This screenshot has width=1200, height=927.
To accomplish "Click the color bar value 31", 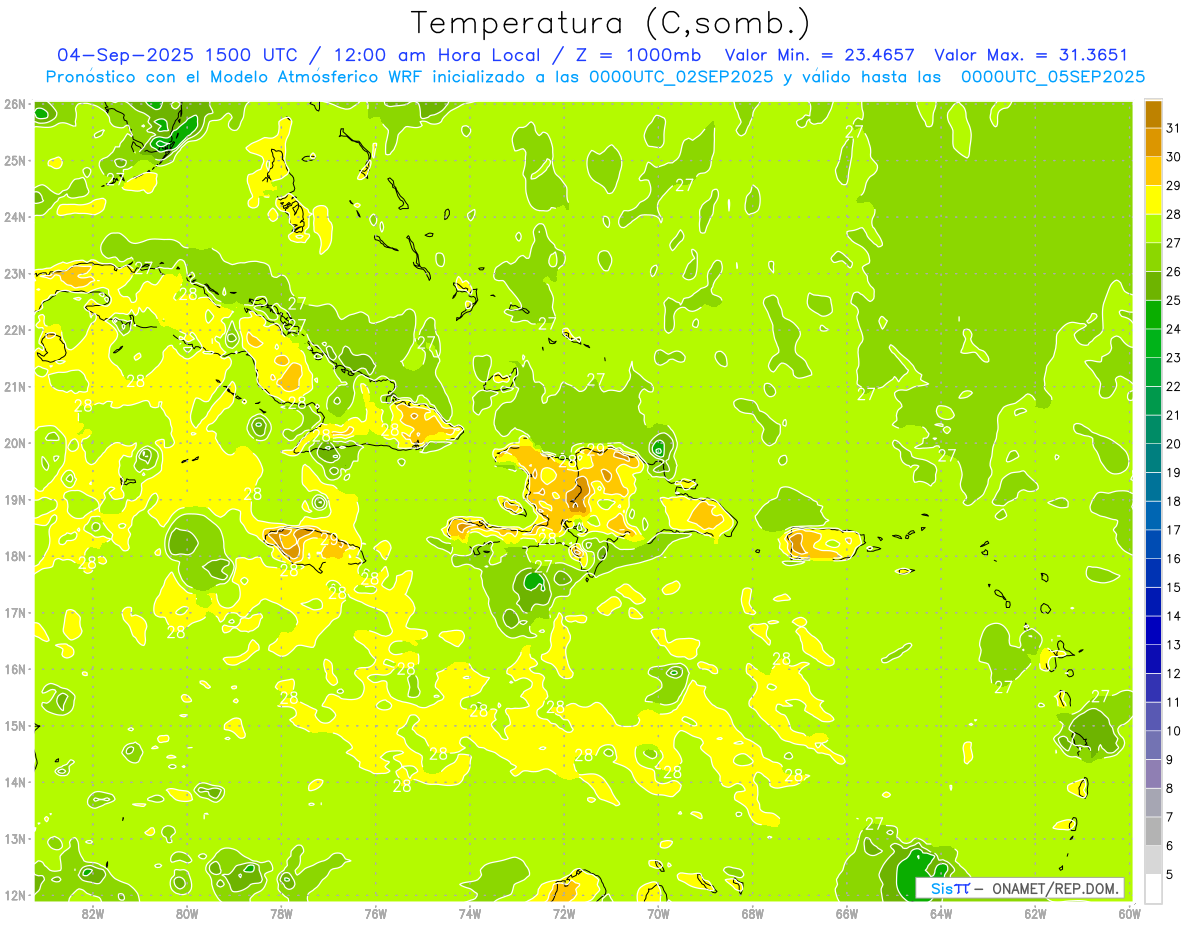I will 1173,128.
